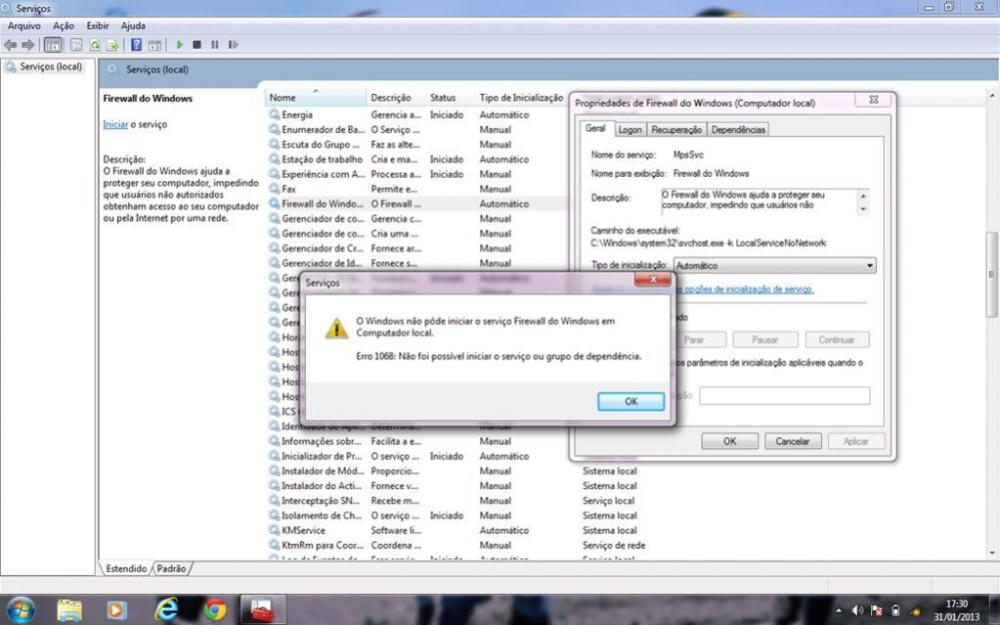
Task: Click the Forward arrow in the toolbar
Action: (28, 45)
